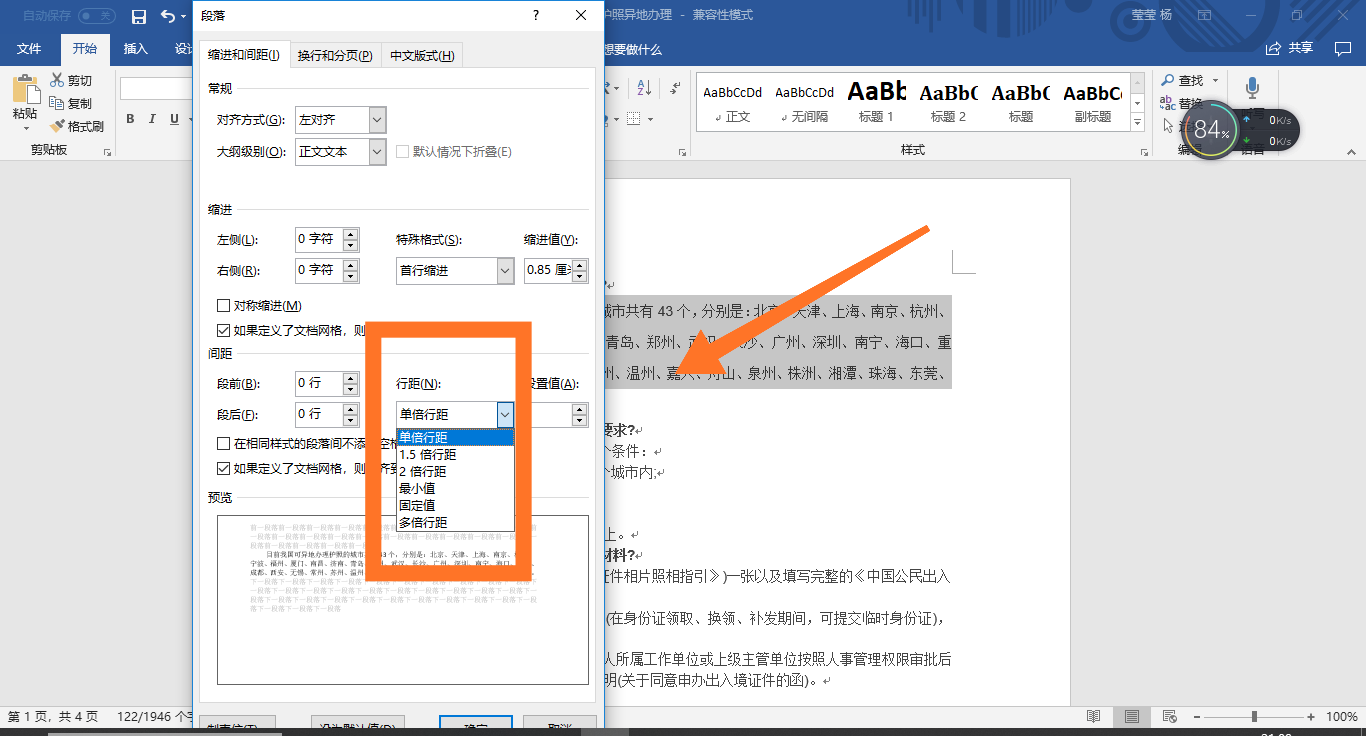Switch to the Home ribbon tab

(x=85, y=49)
